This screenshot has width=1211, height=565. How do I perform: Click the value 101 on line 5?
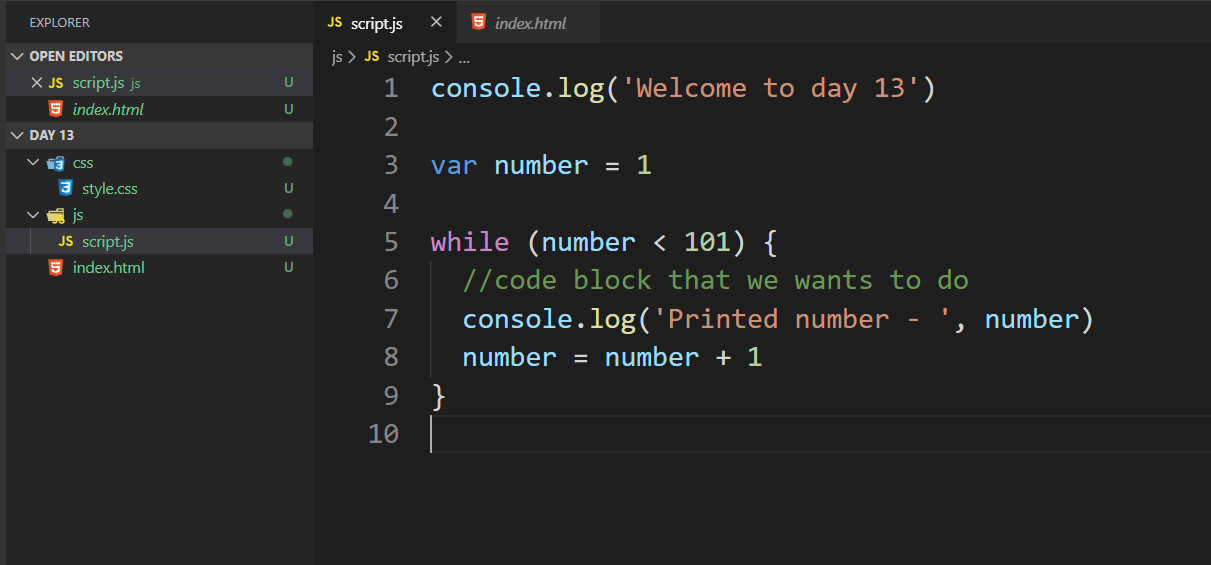pyautogui.click(x=708, y=242)
